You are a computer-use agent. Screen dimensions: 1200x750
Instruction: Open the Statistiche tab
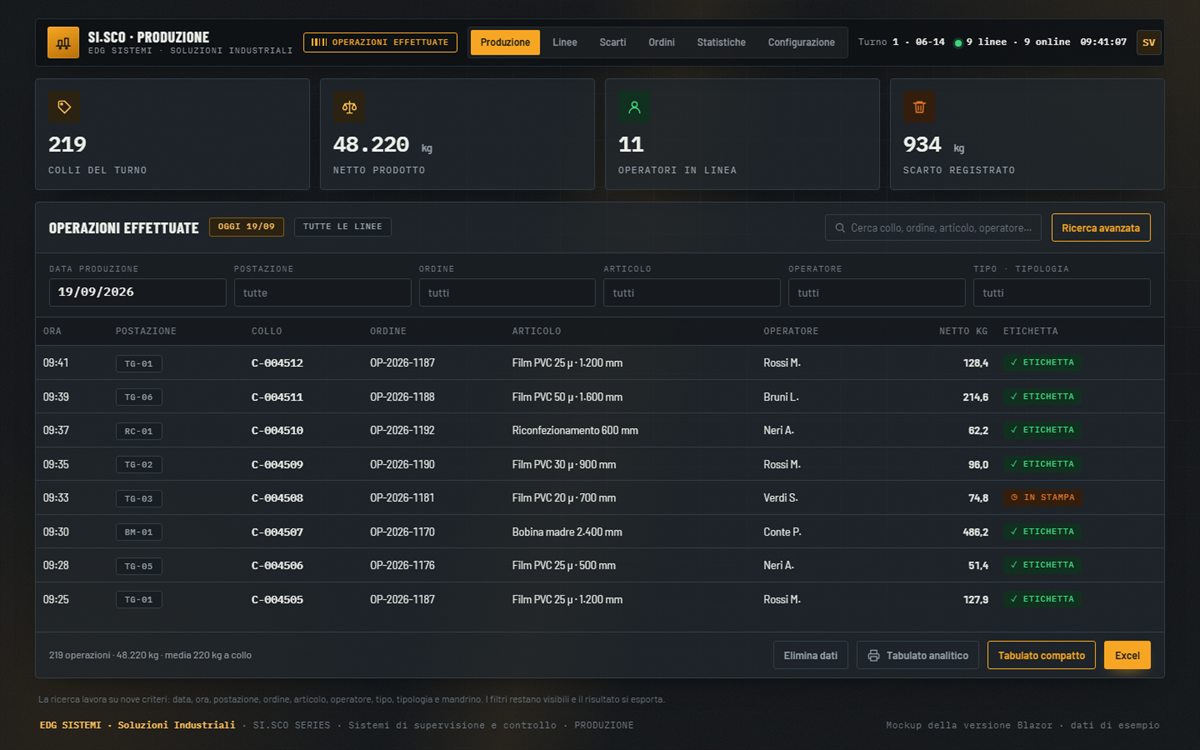[x=721, y=43]
